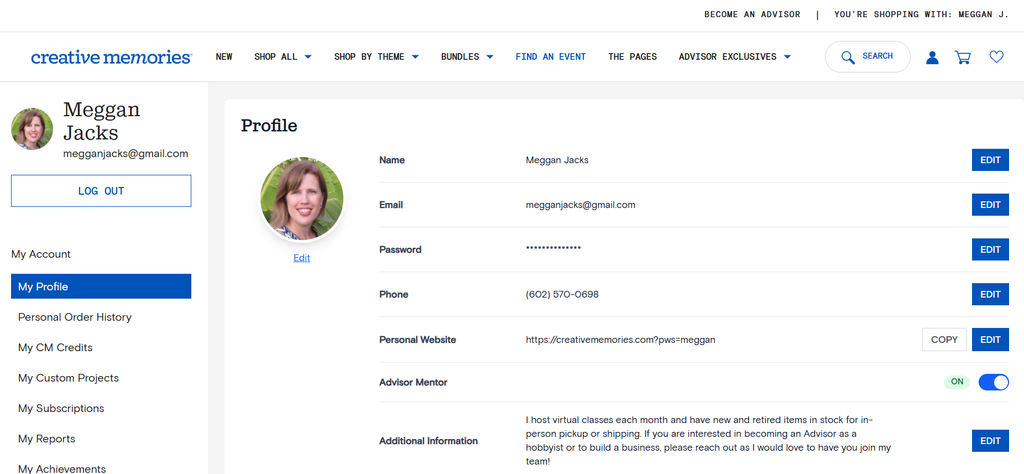Expand the Bundles dropdown
1024x474 pixels.
(x=467, y=57)
